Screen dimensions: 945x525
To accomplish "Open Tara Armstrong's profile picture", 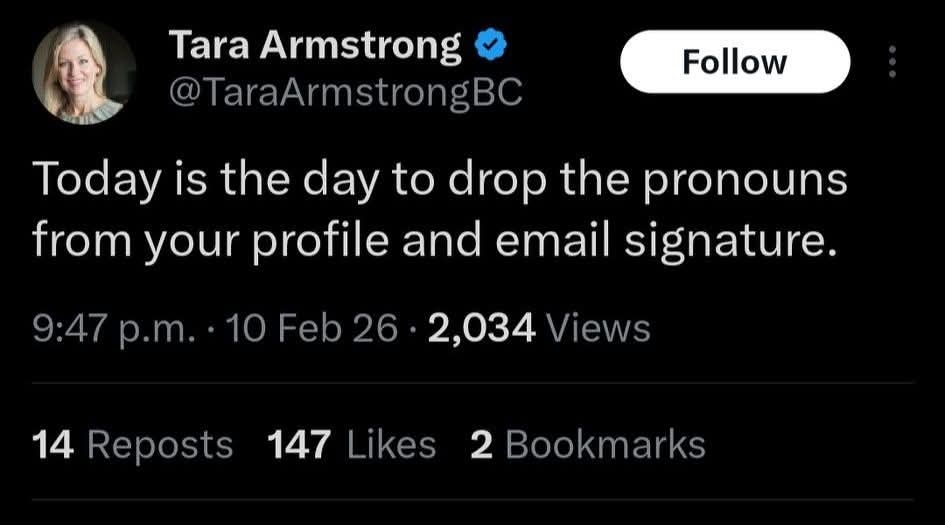I will click(x=83, y=72).
